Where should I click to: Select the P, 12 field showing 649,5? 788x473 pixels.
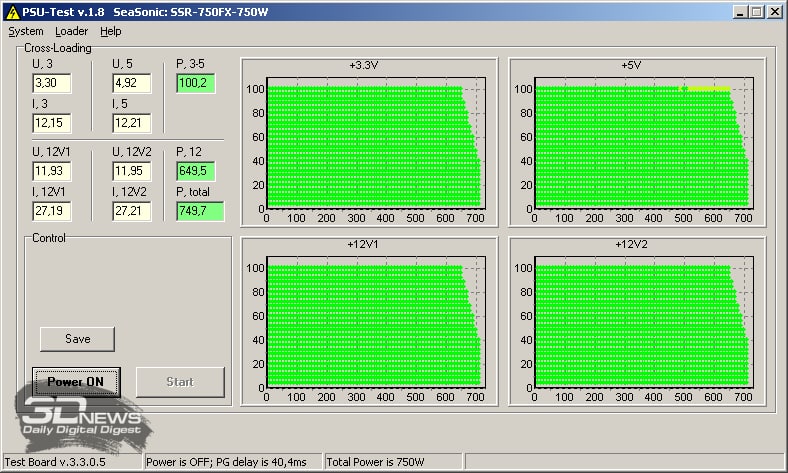pyautogui.click(x=195, y=171)
